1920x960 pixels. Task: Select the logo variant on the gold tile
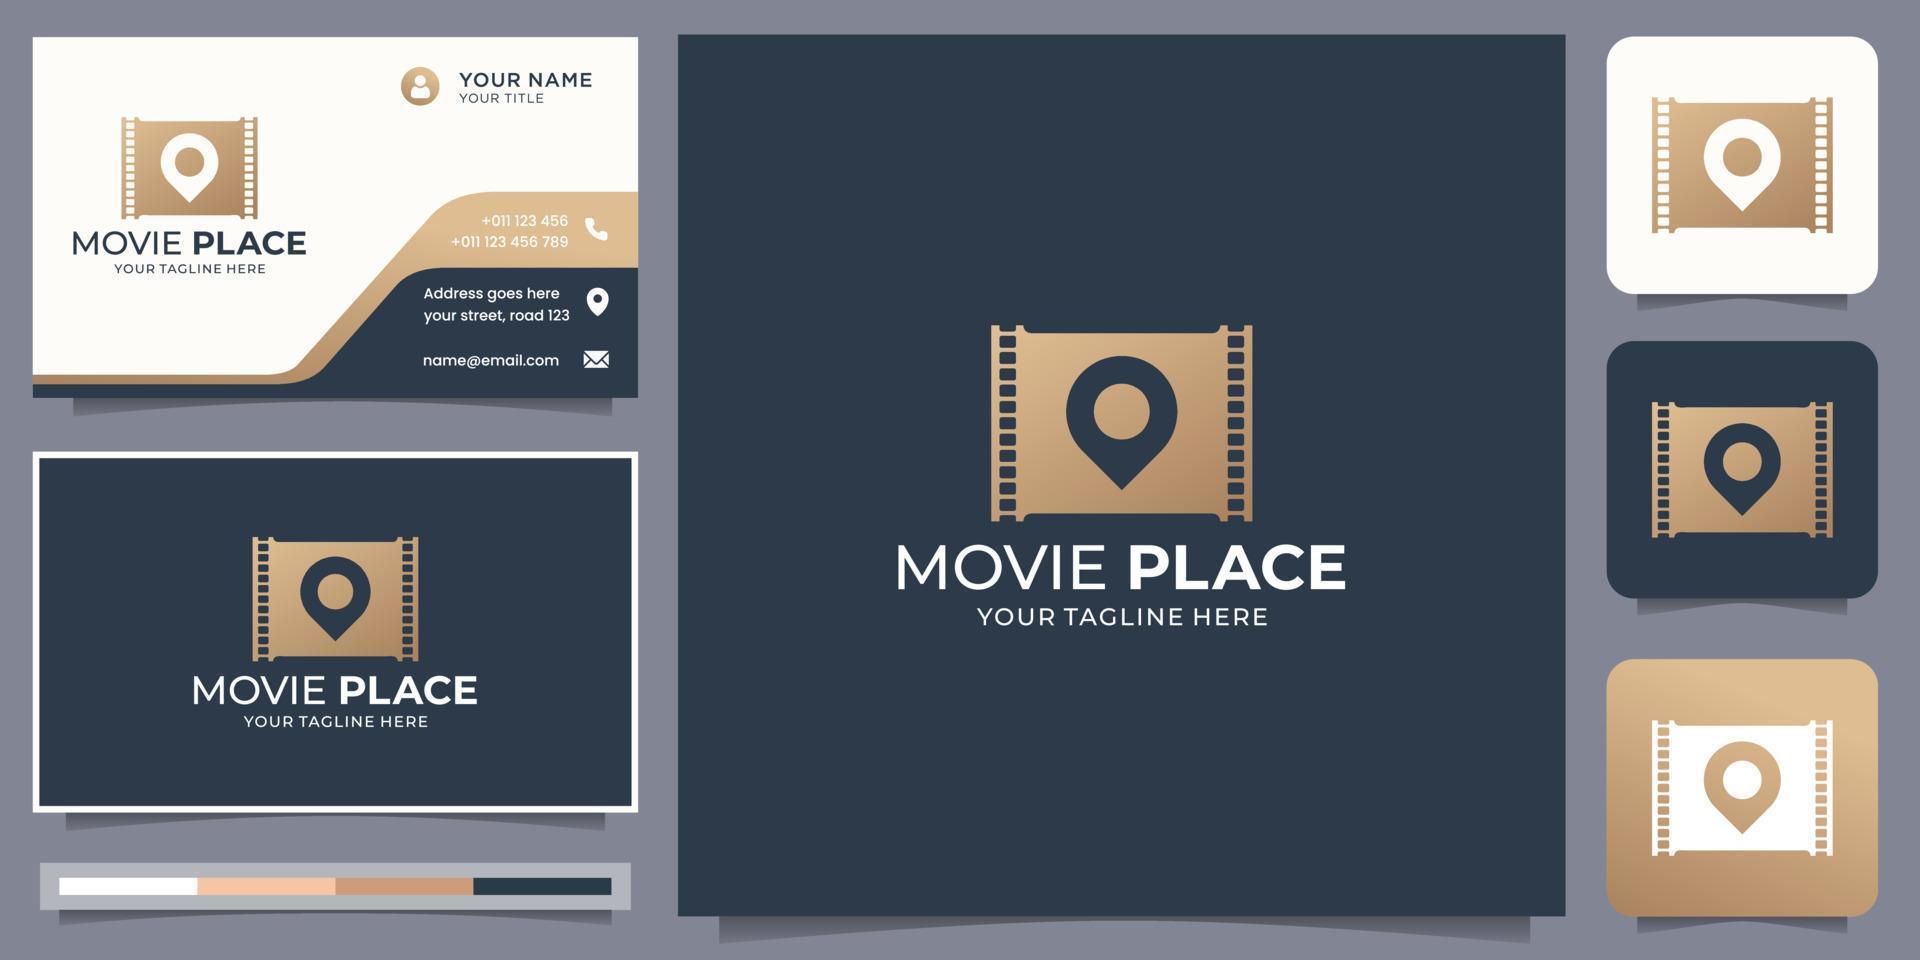[1742, 788]
